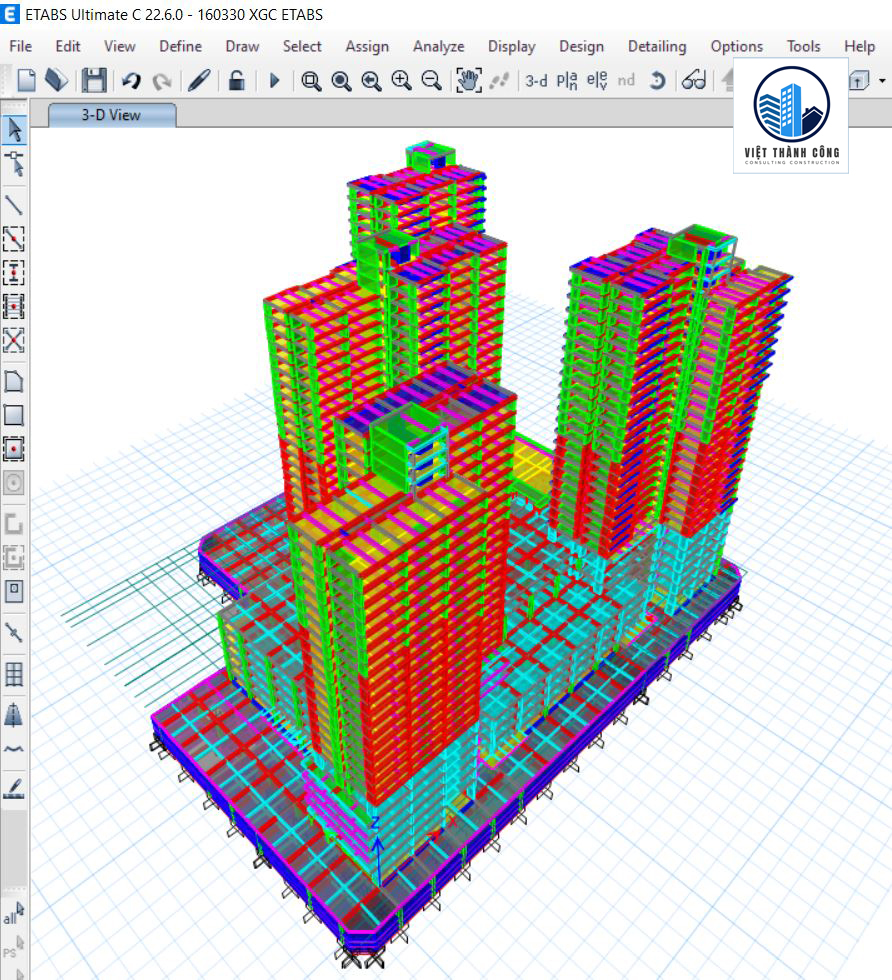This screenshot has height=980, width=892.
Task: Return to the previous zoom
Action: [x=371, y=81]
